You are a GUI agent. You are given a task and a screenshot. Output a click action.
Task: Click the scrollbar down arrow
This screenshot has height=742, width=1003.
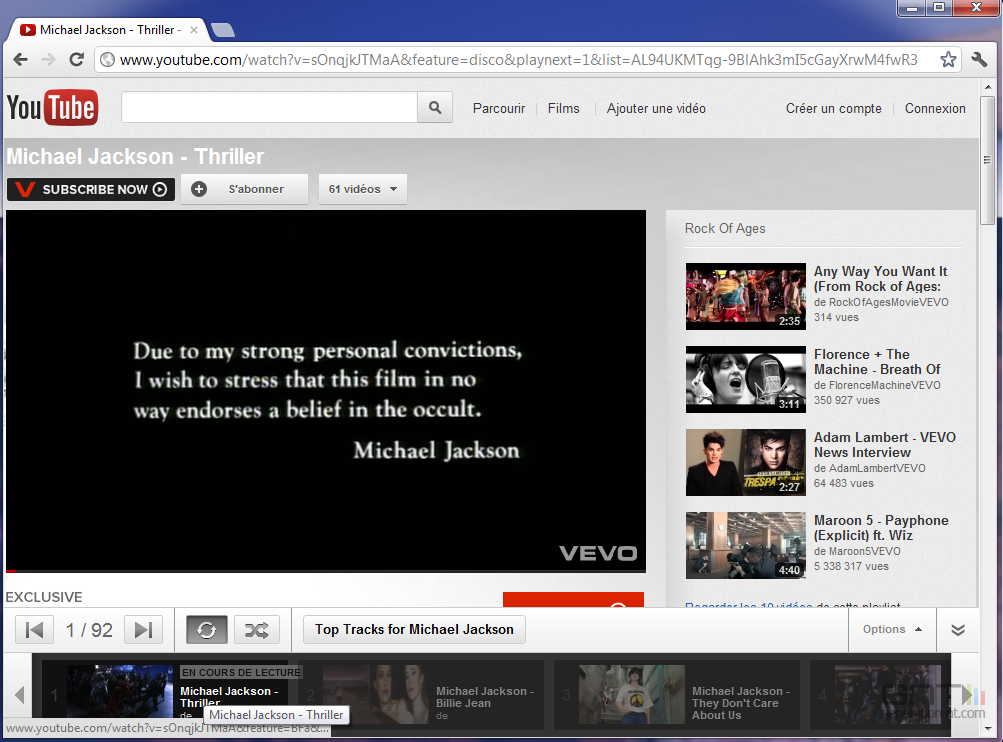(988, 728)
